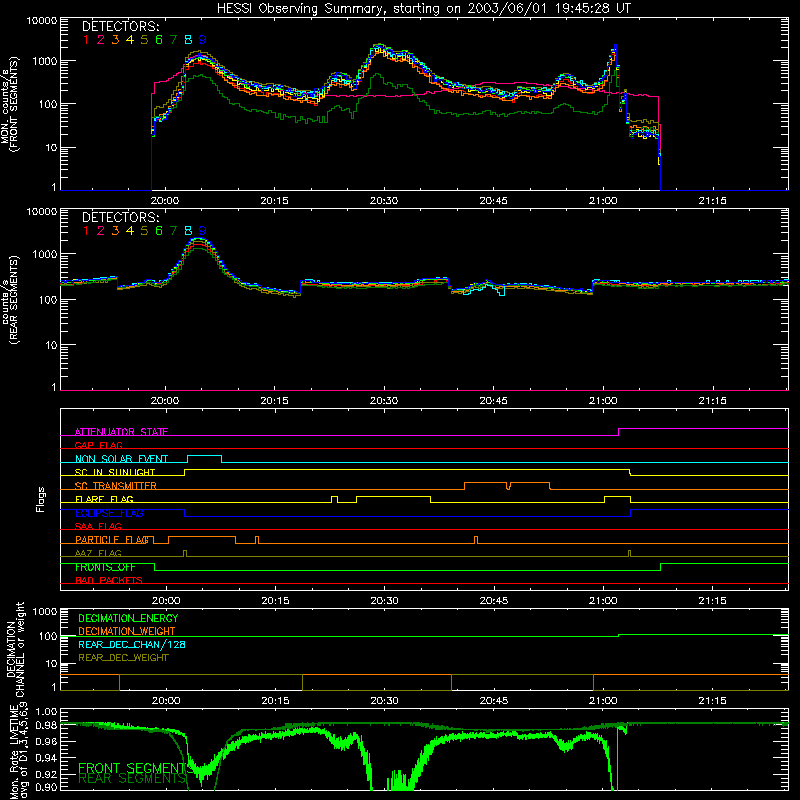Click the 10000 y-axis value of front segments plot
The height and width of the screenshot is (800, 800).
tap(42, 21)
